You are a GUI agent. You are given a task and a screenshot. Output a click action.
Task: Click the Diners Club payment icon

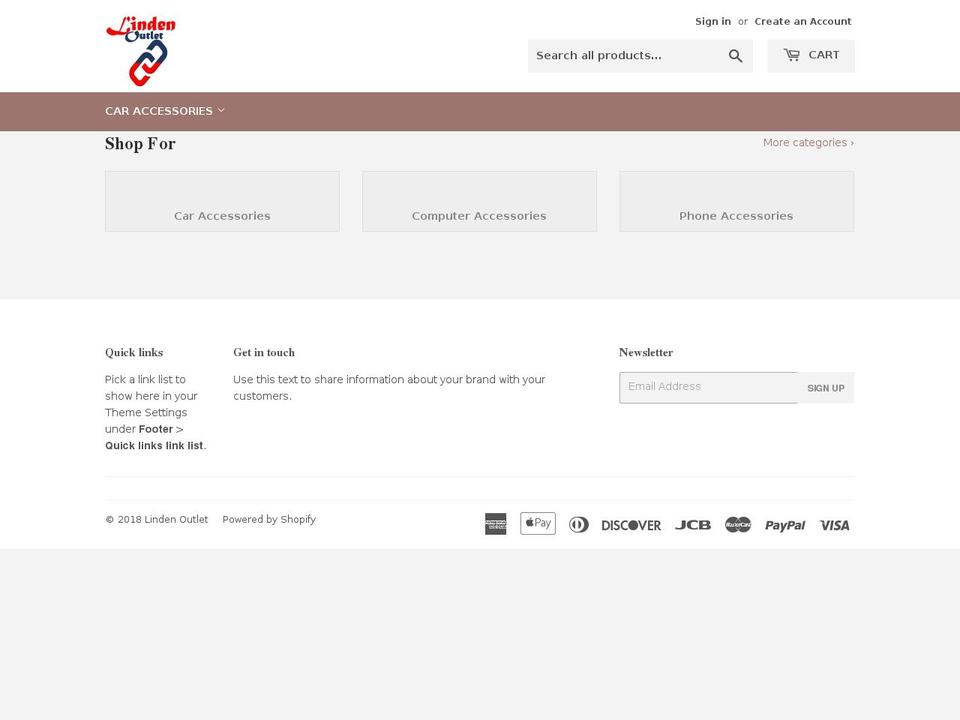579,525
